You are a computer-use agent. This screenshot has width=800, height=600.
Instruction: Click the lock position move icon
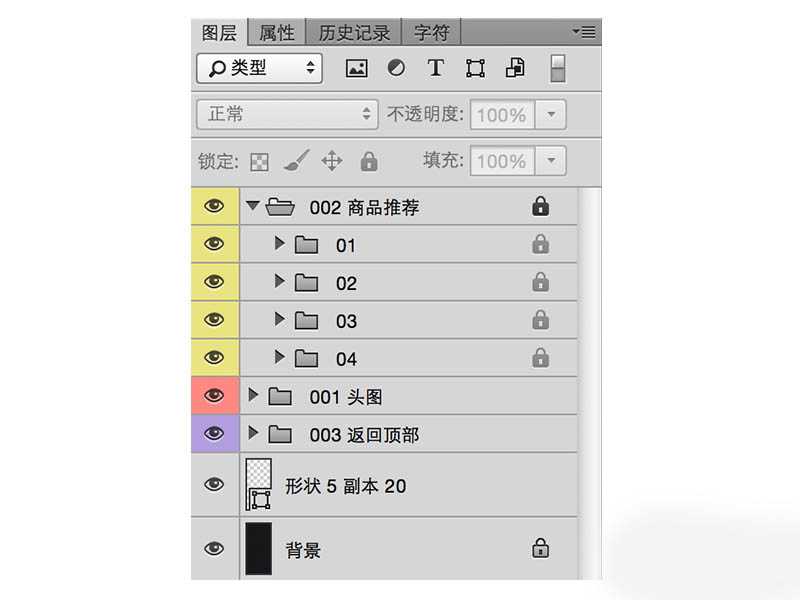[x=332, y=161]
